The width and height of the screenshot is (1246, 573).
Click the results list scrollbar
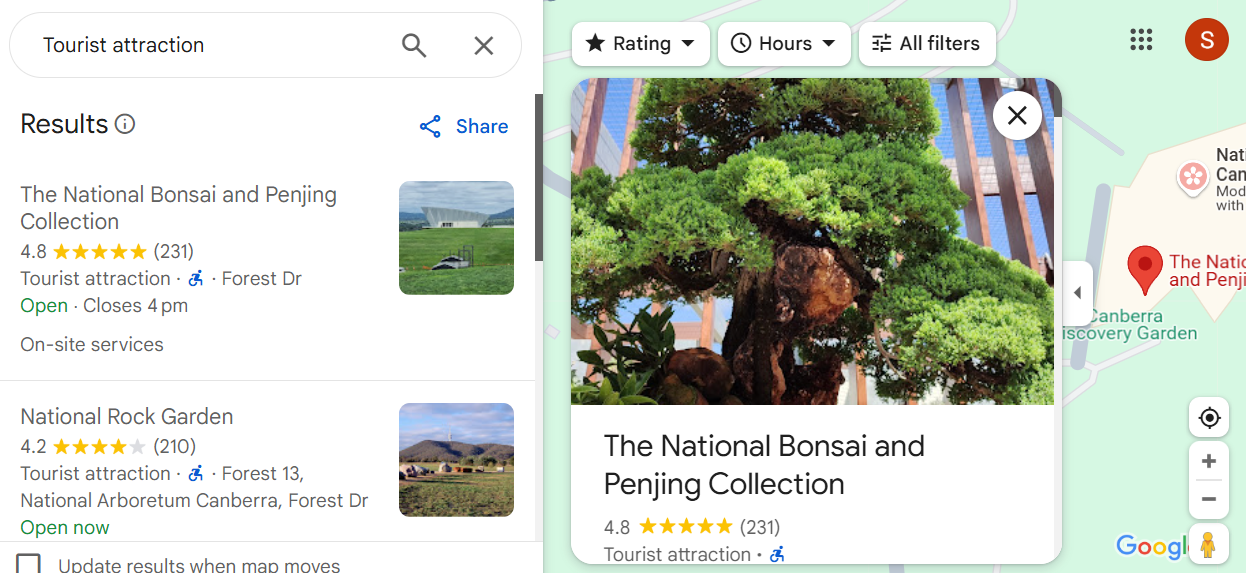coord(539,178)
